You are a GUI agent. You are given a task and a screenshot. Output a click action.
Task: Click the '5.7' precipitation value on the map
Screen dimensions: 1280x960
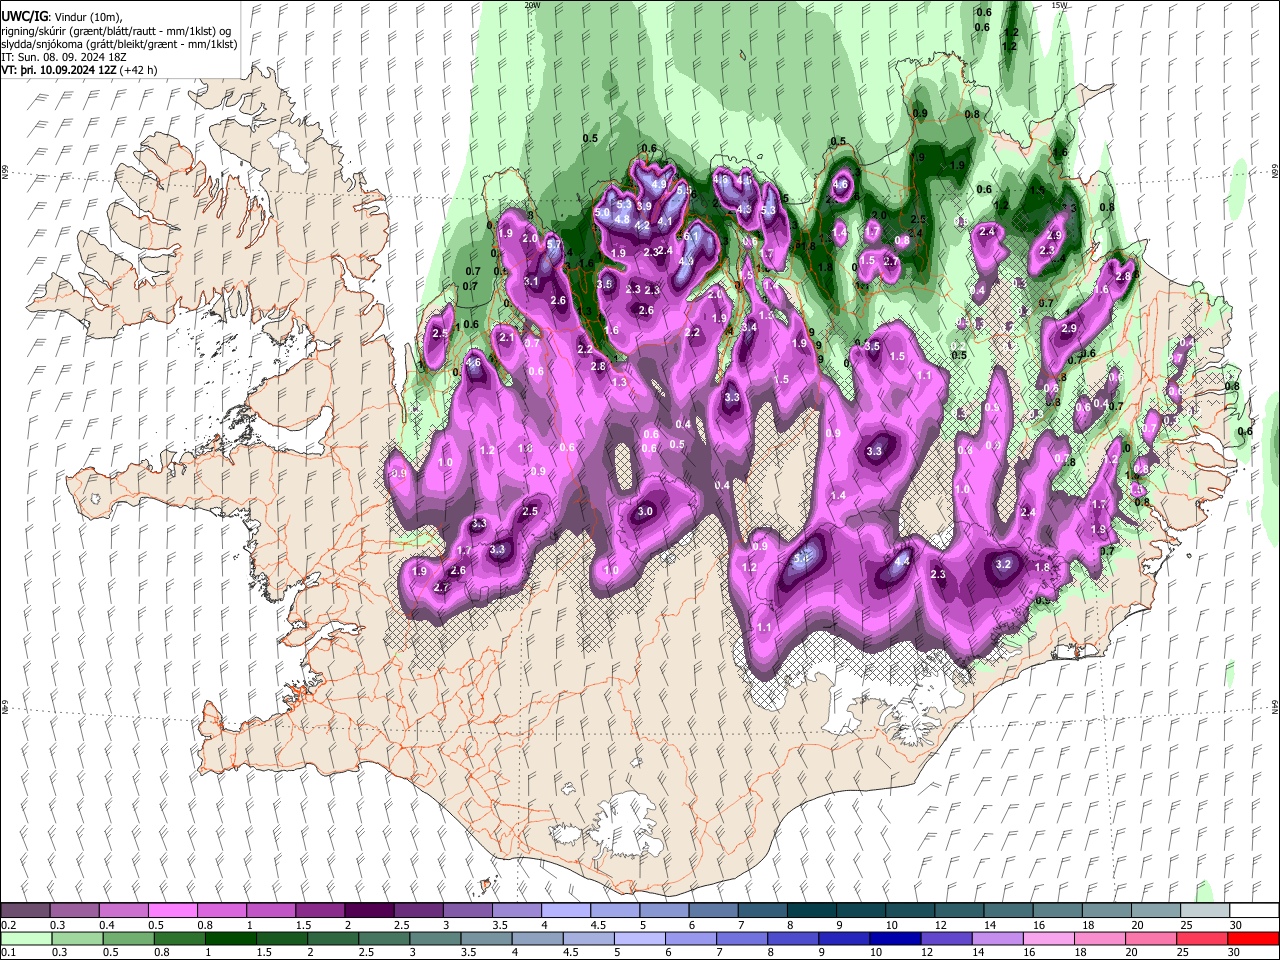553,244
